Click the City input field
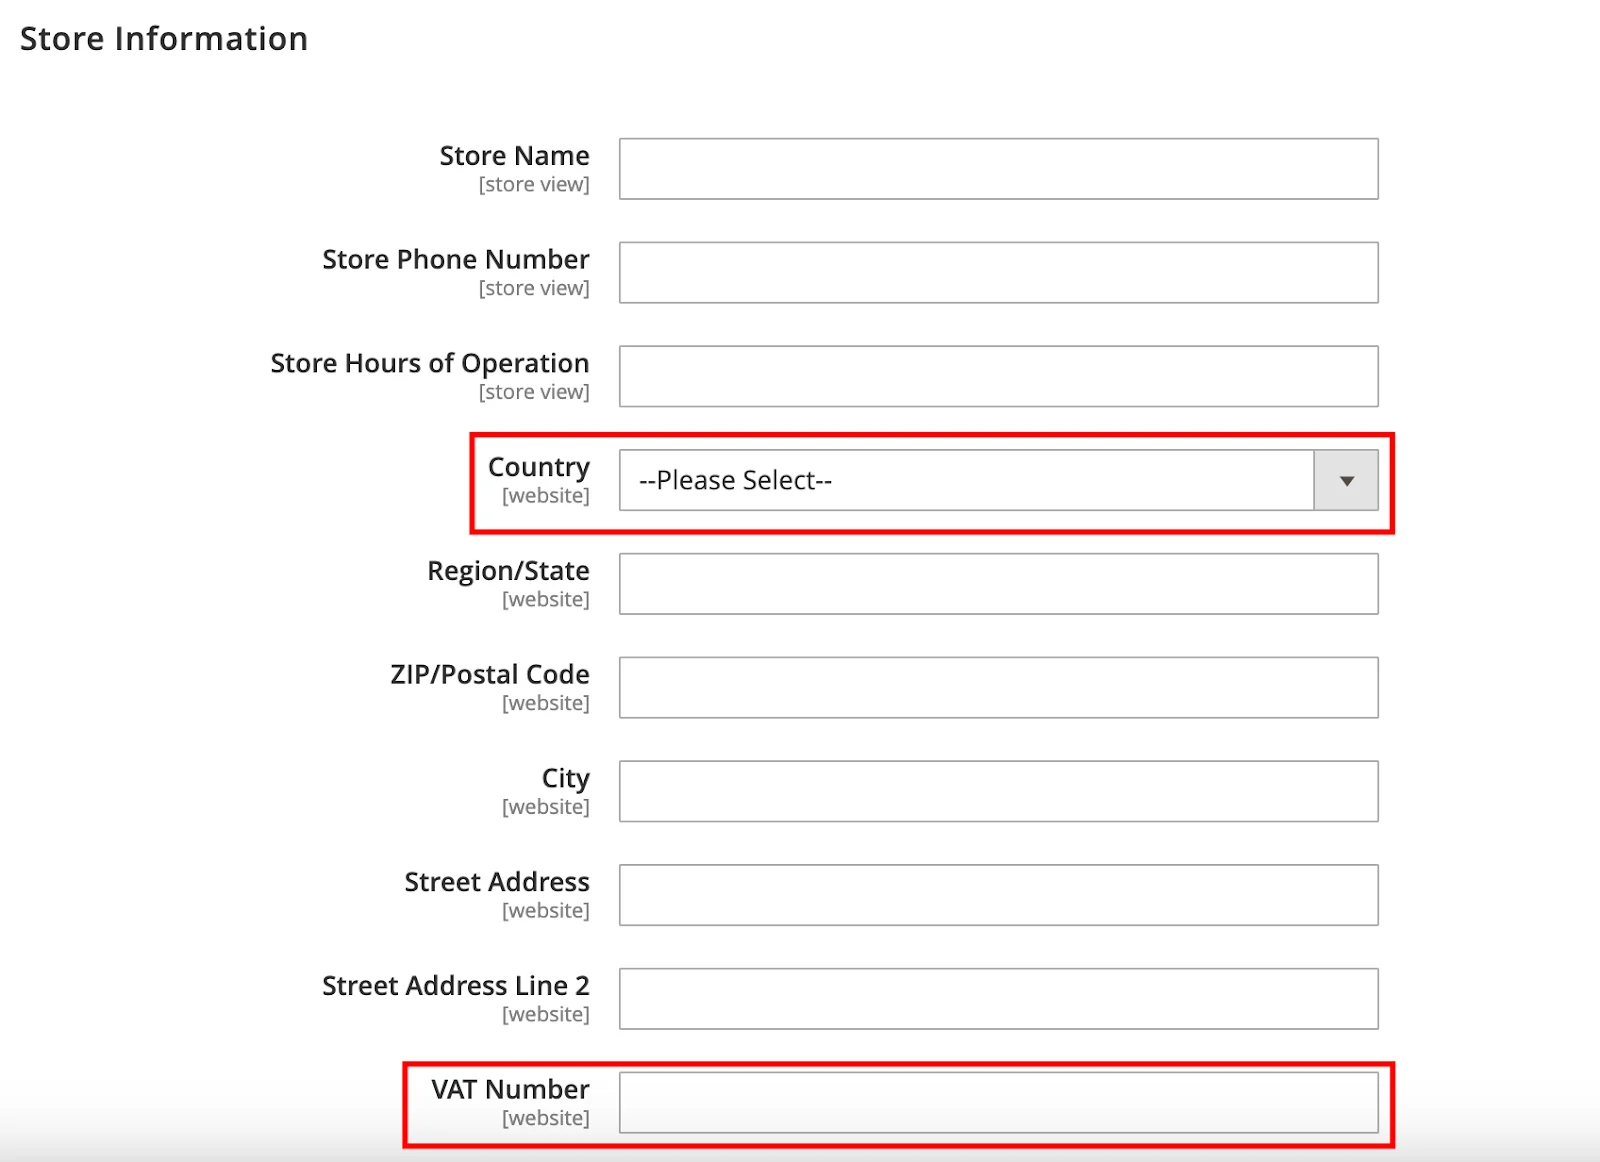Screen dimensions: 1600x1162 click(998, 791)
